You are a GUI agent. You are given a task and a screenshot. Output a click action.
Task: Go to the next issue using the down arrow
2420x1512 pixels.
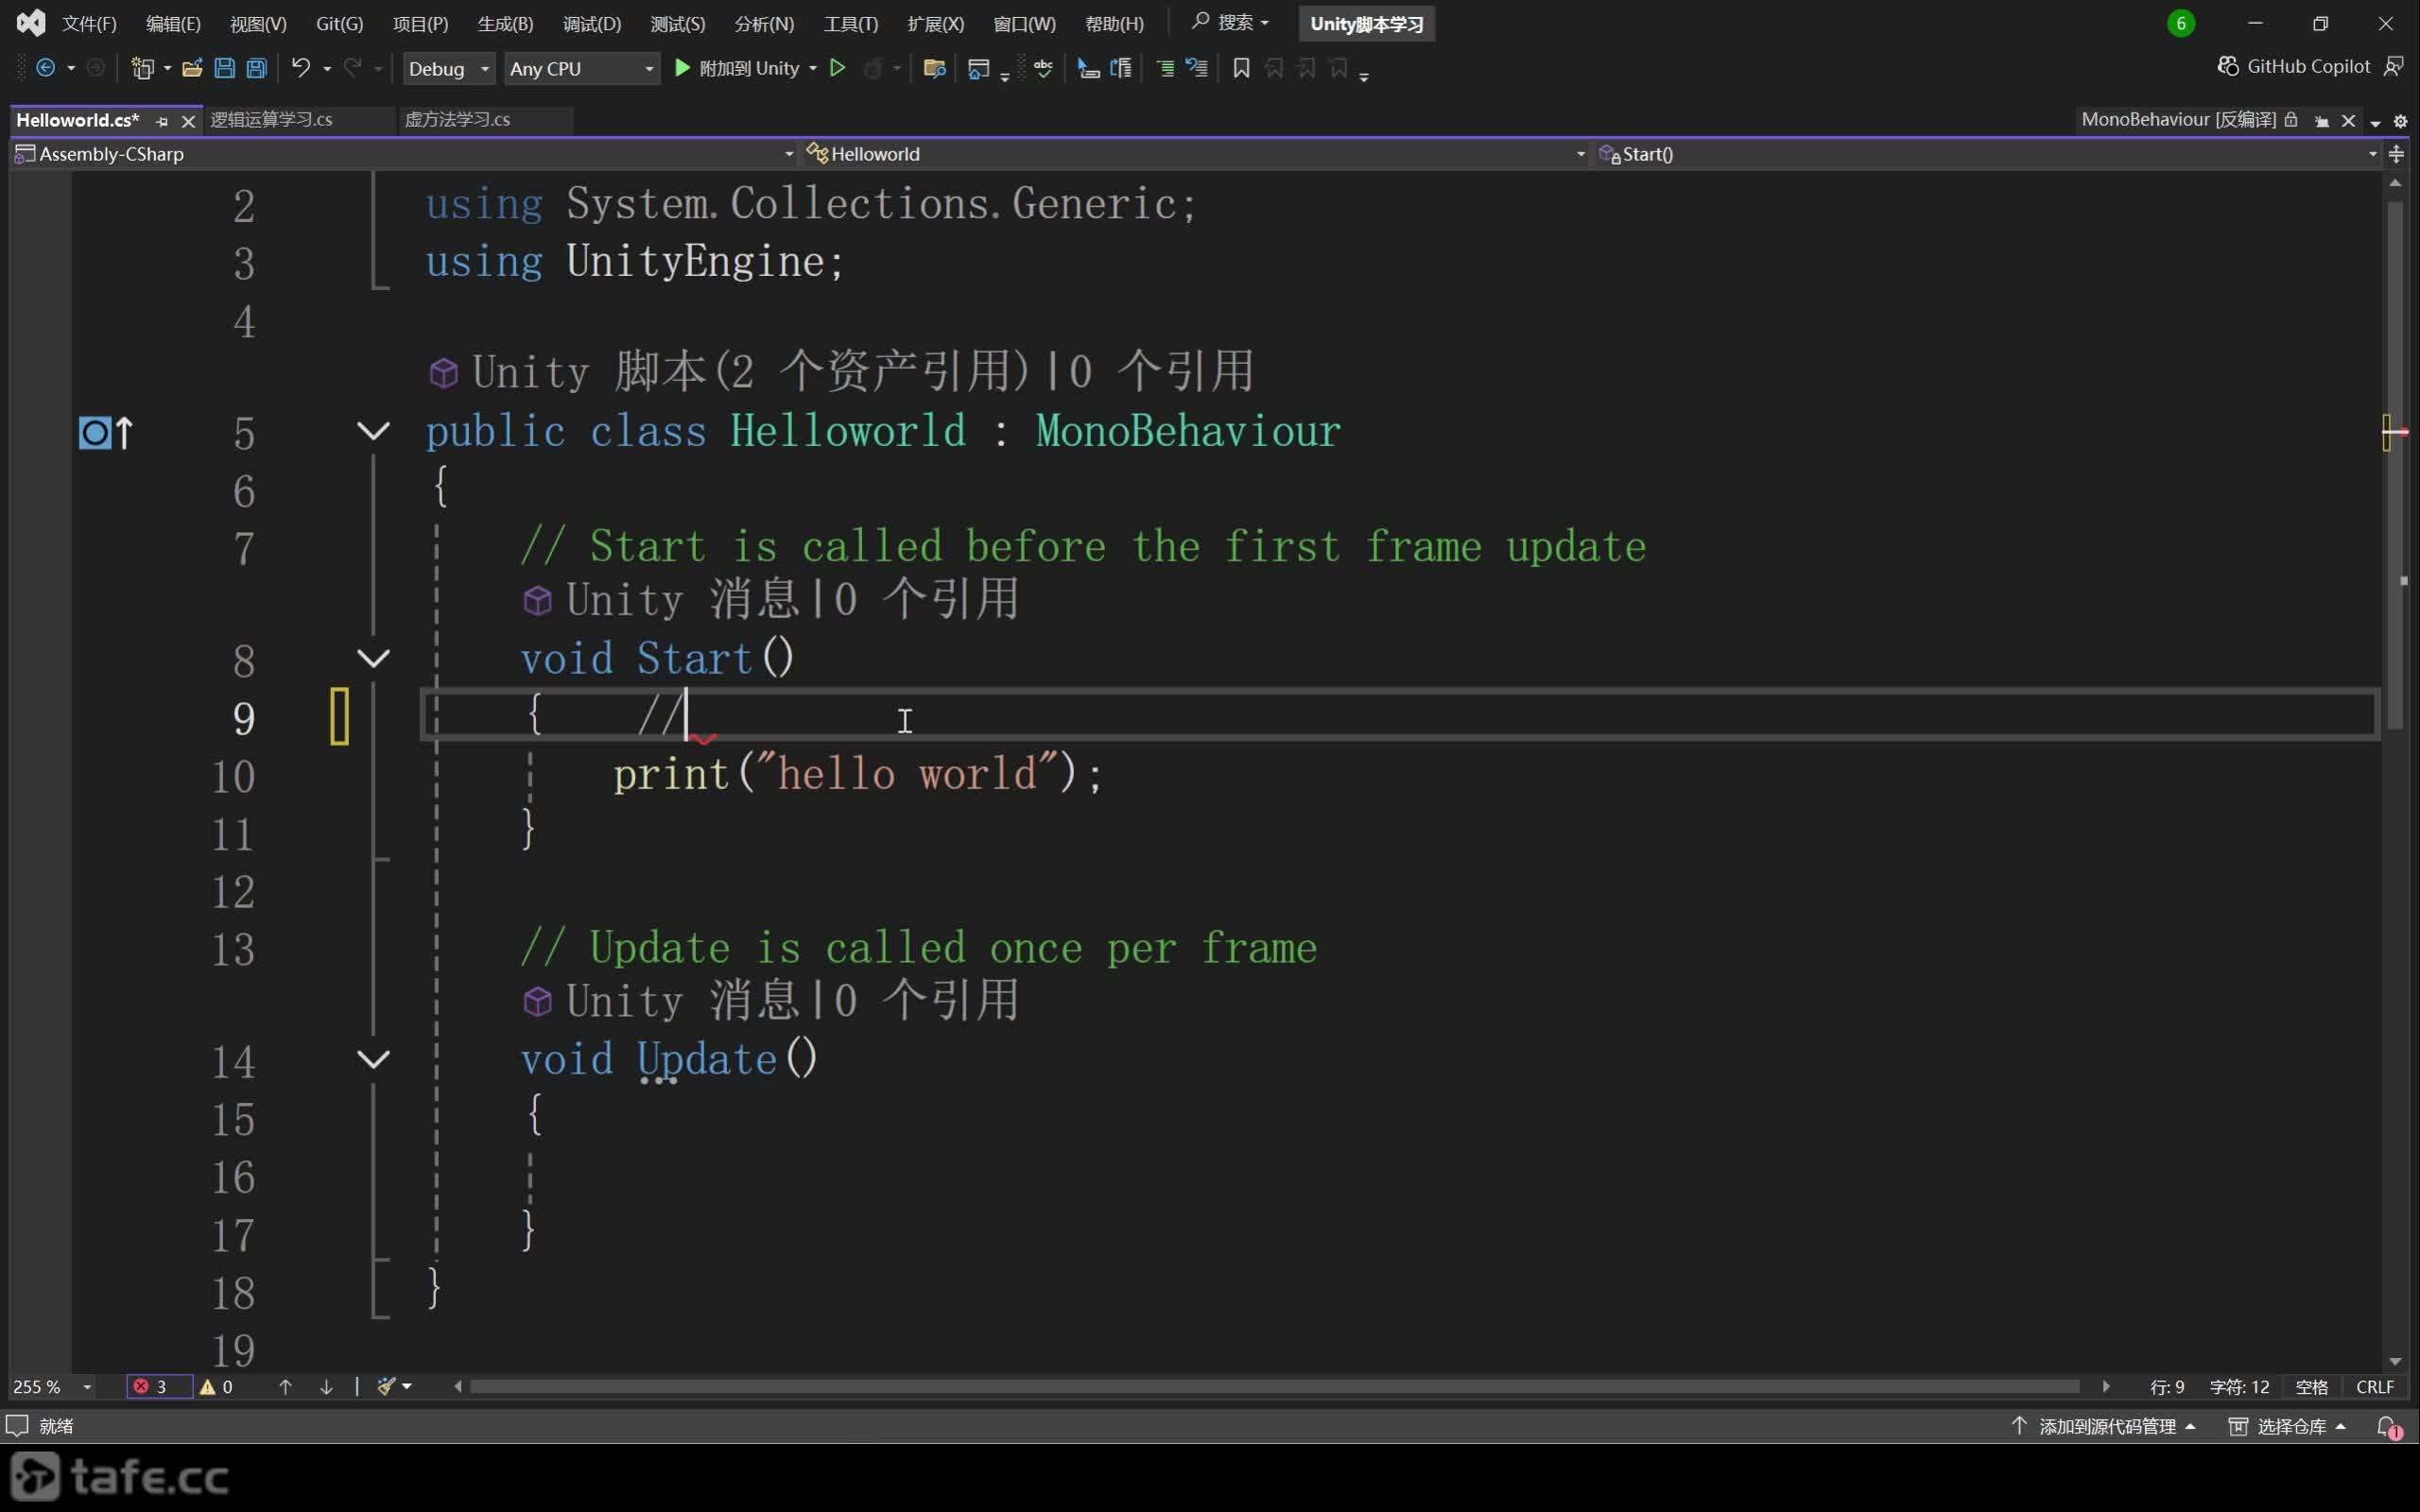(x=326, y=1386)
